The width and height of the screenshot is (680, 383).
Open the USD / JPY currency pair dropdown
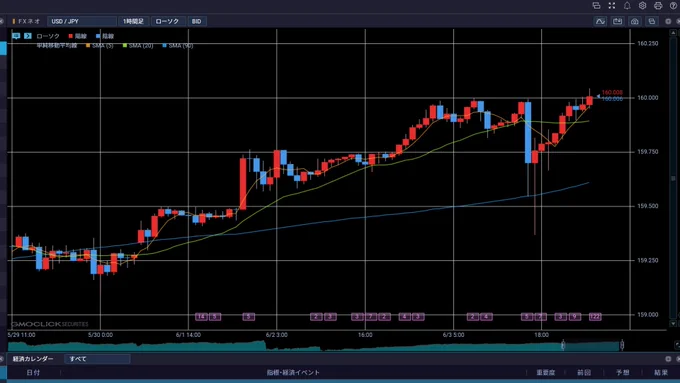tap(82, 21)
